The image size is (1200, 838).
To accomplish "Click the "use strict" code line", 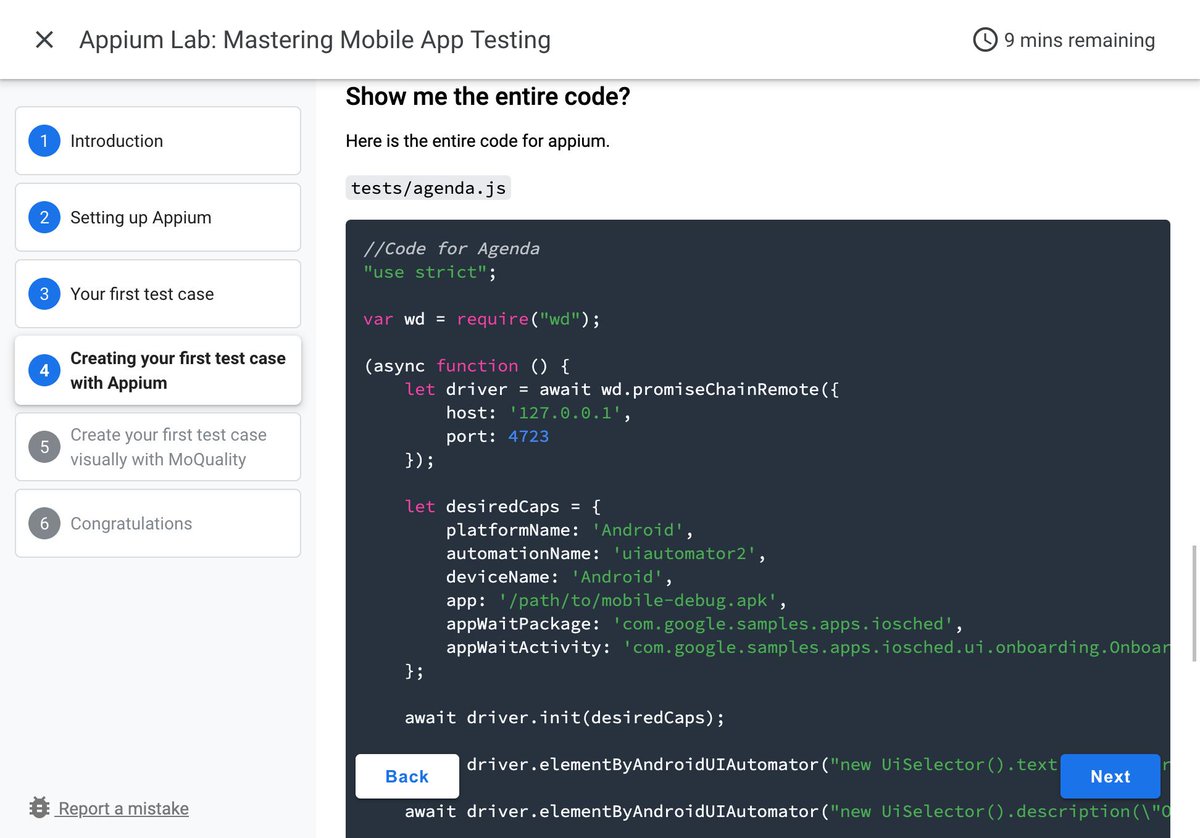I will coord(429,272).
